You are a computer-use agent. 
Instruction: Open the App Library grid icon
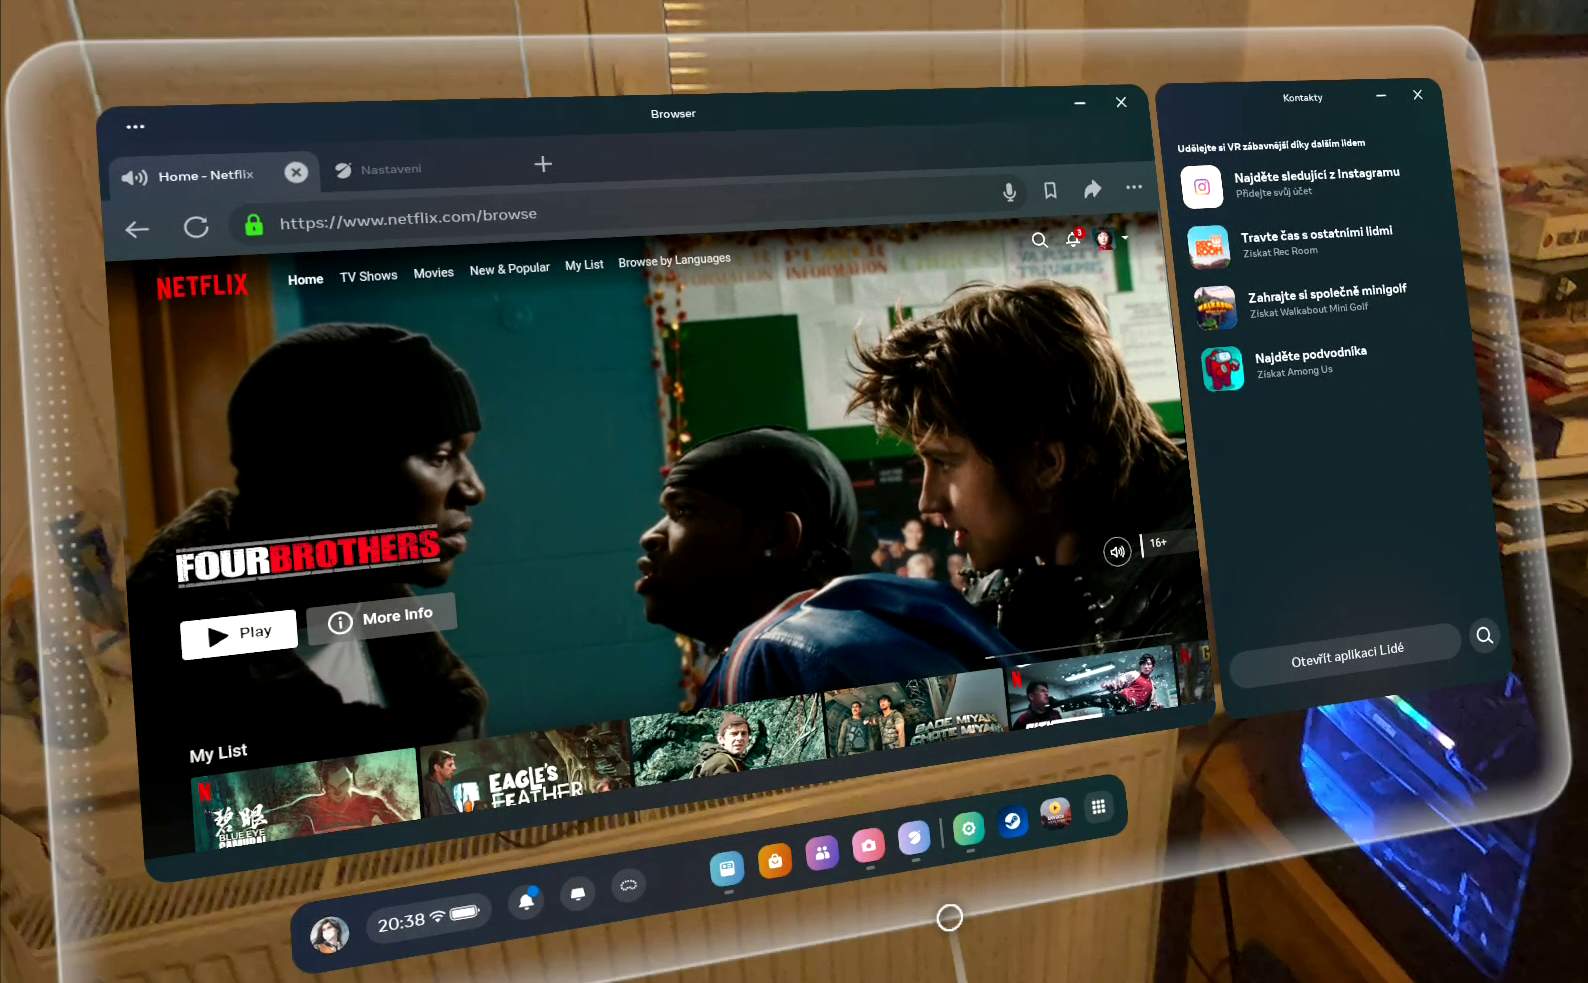click(1098, 806)
